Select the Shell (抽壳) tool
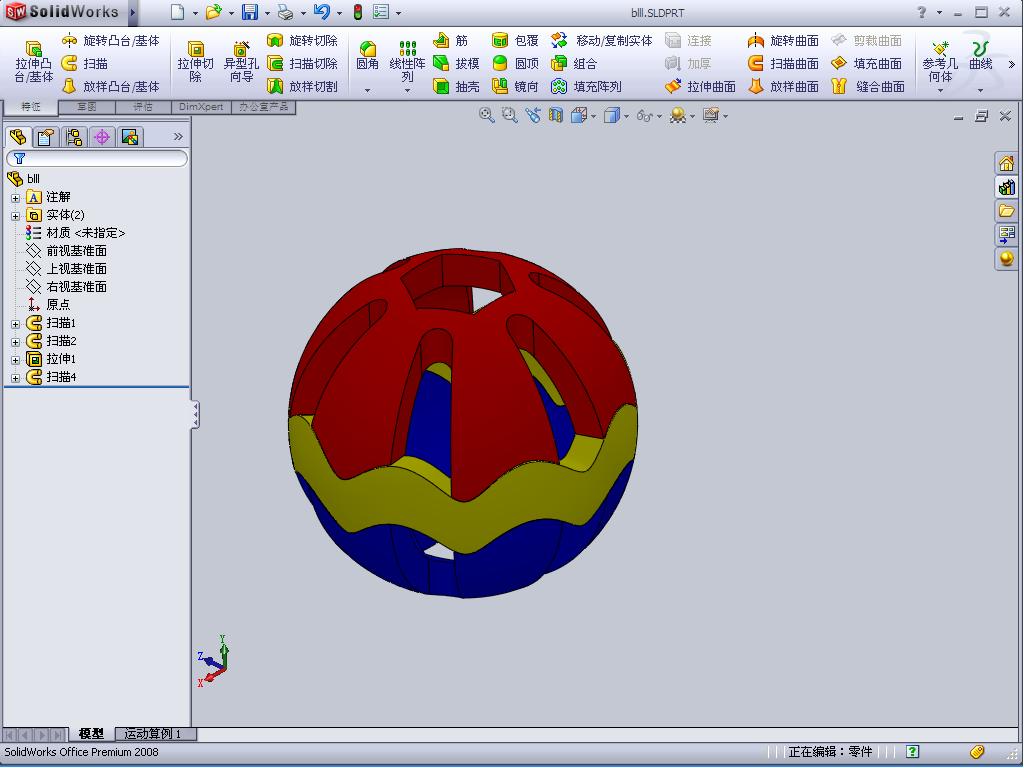 [456, 86]
